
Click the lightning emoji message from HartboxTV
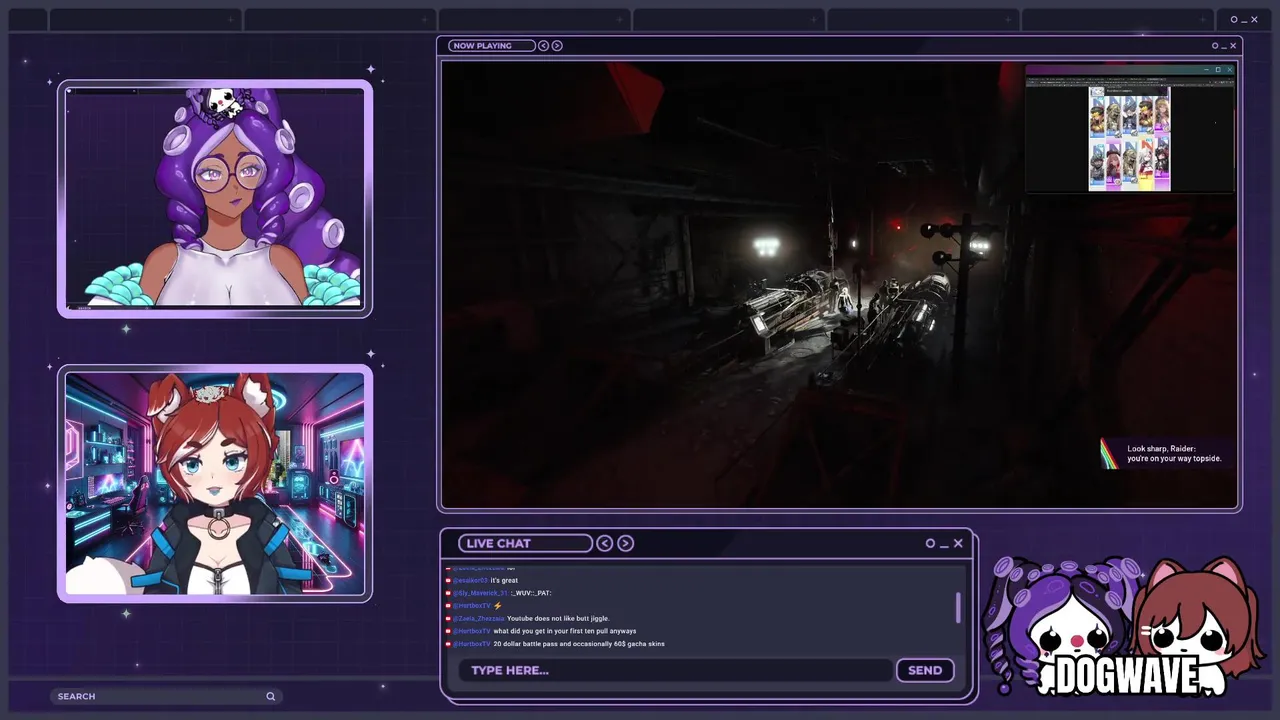(x=498, y=606)
